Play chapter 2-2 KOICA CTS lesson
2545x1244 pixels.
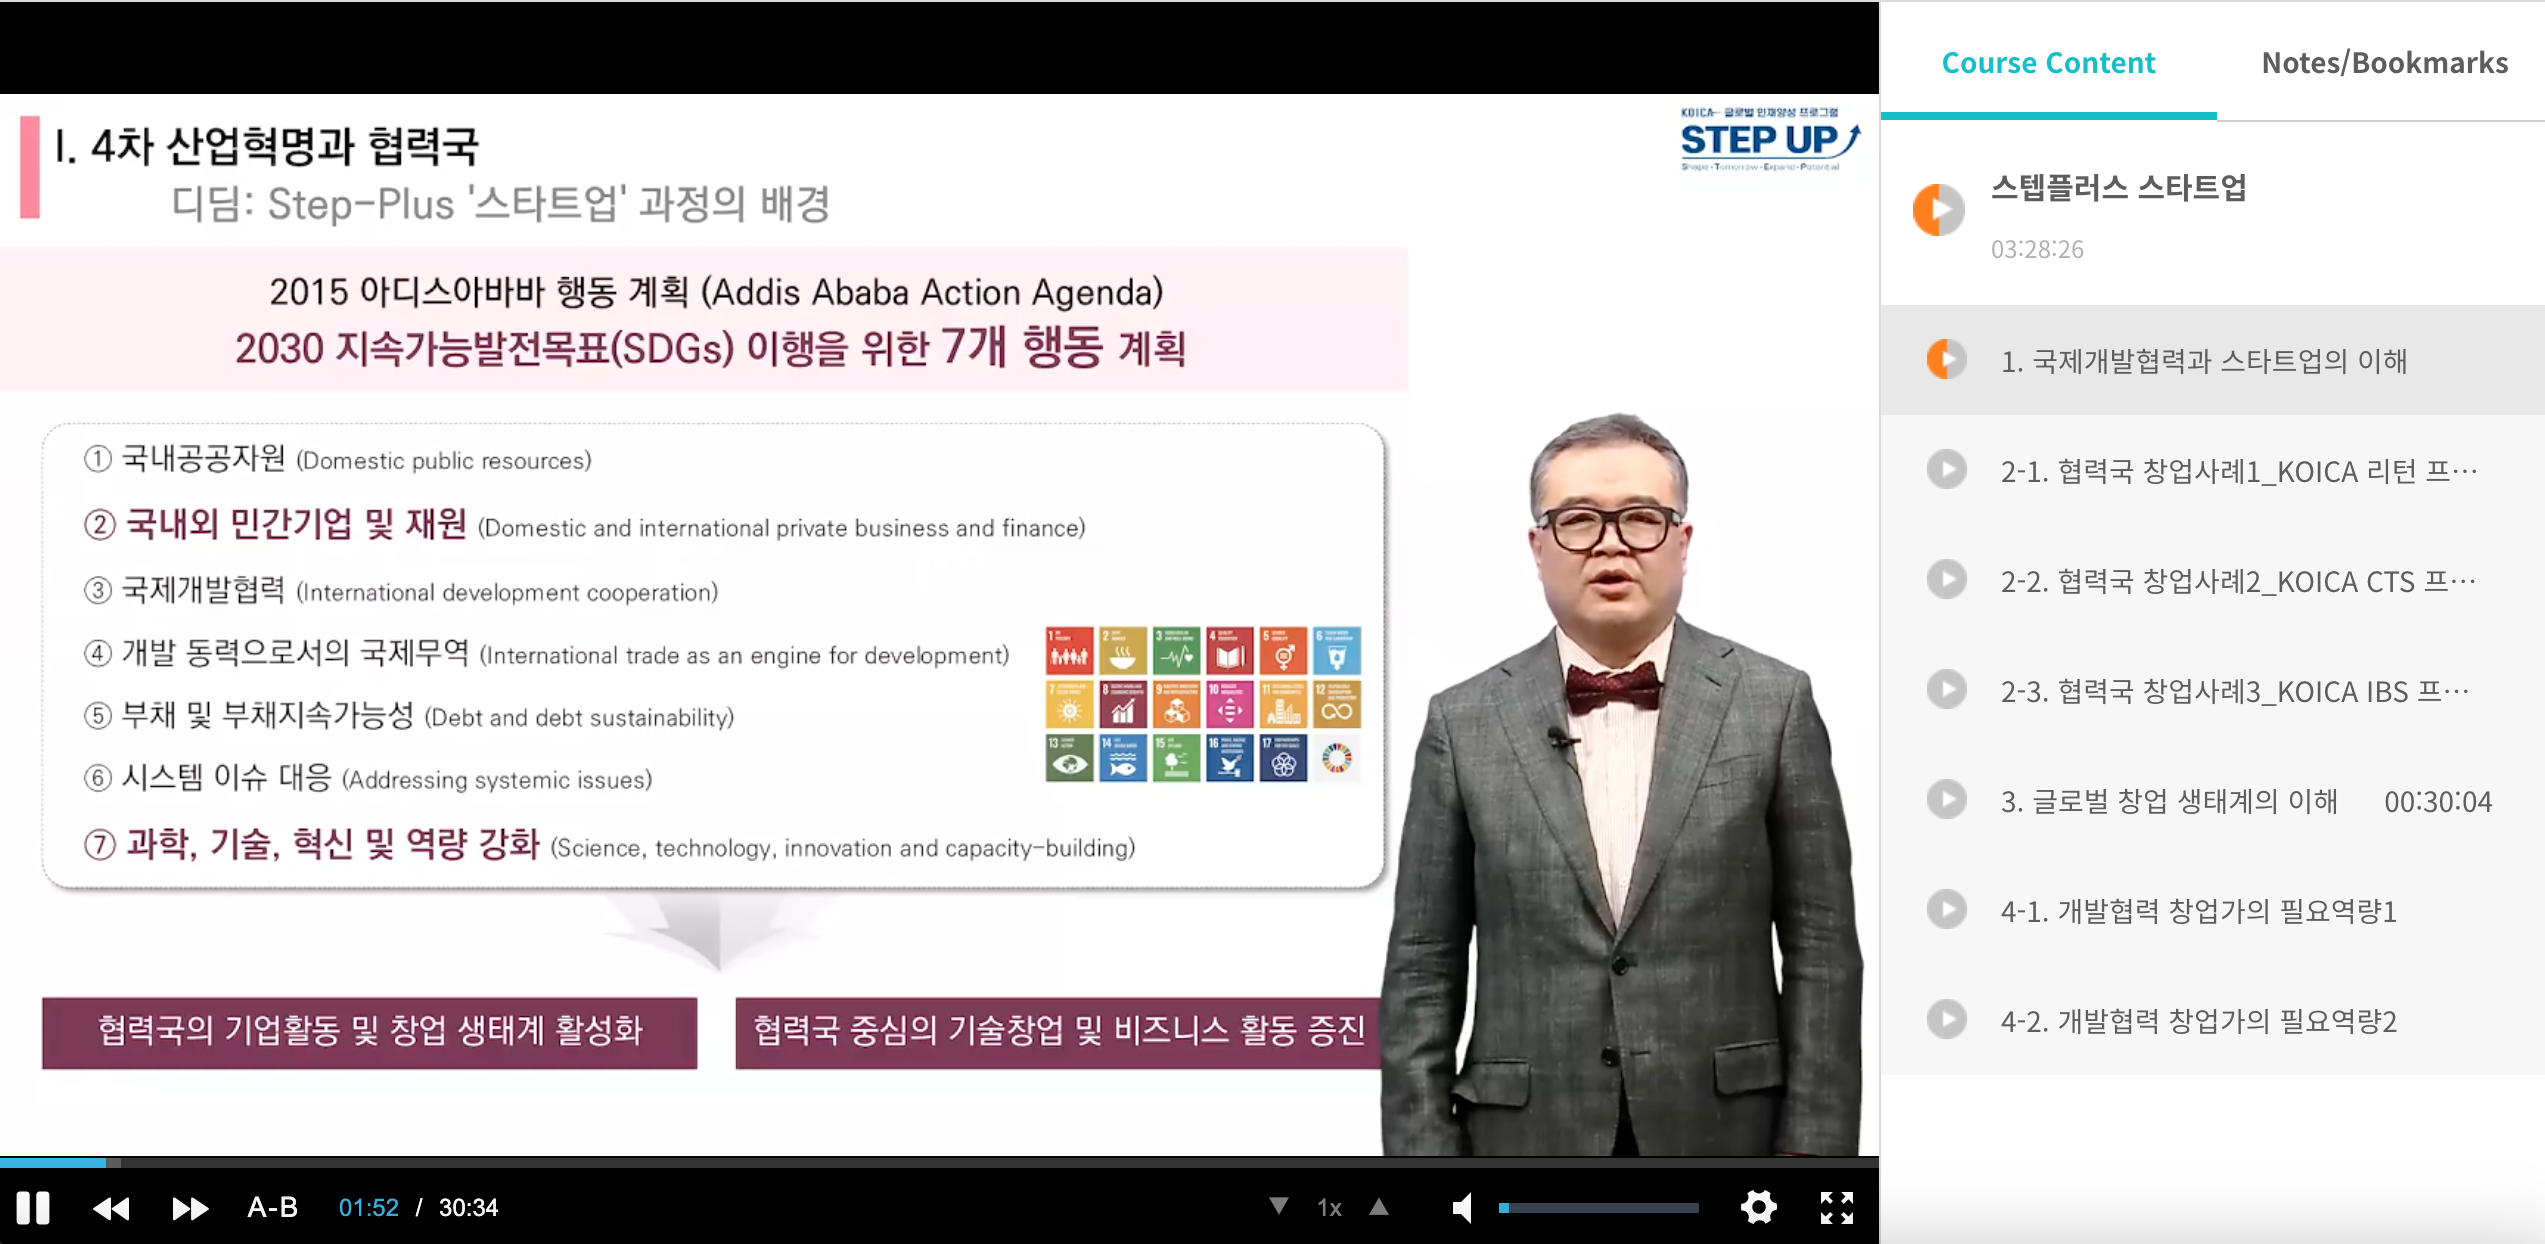click(x=2237, y=581)
